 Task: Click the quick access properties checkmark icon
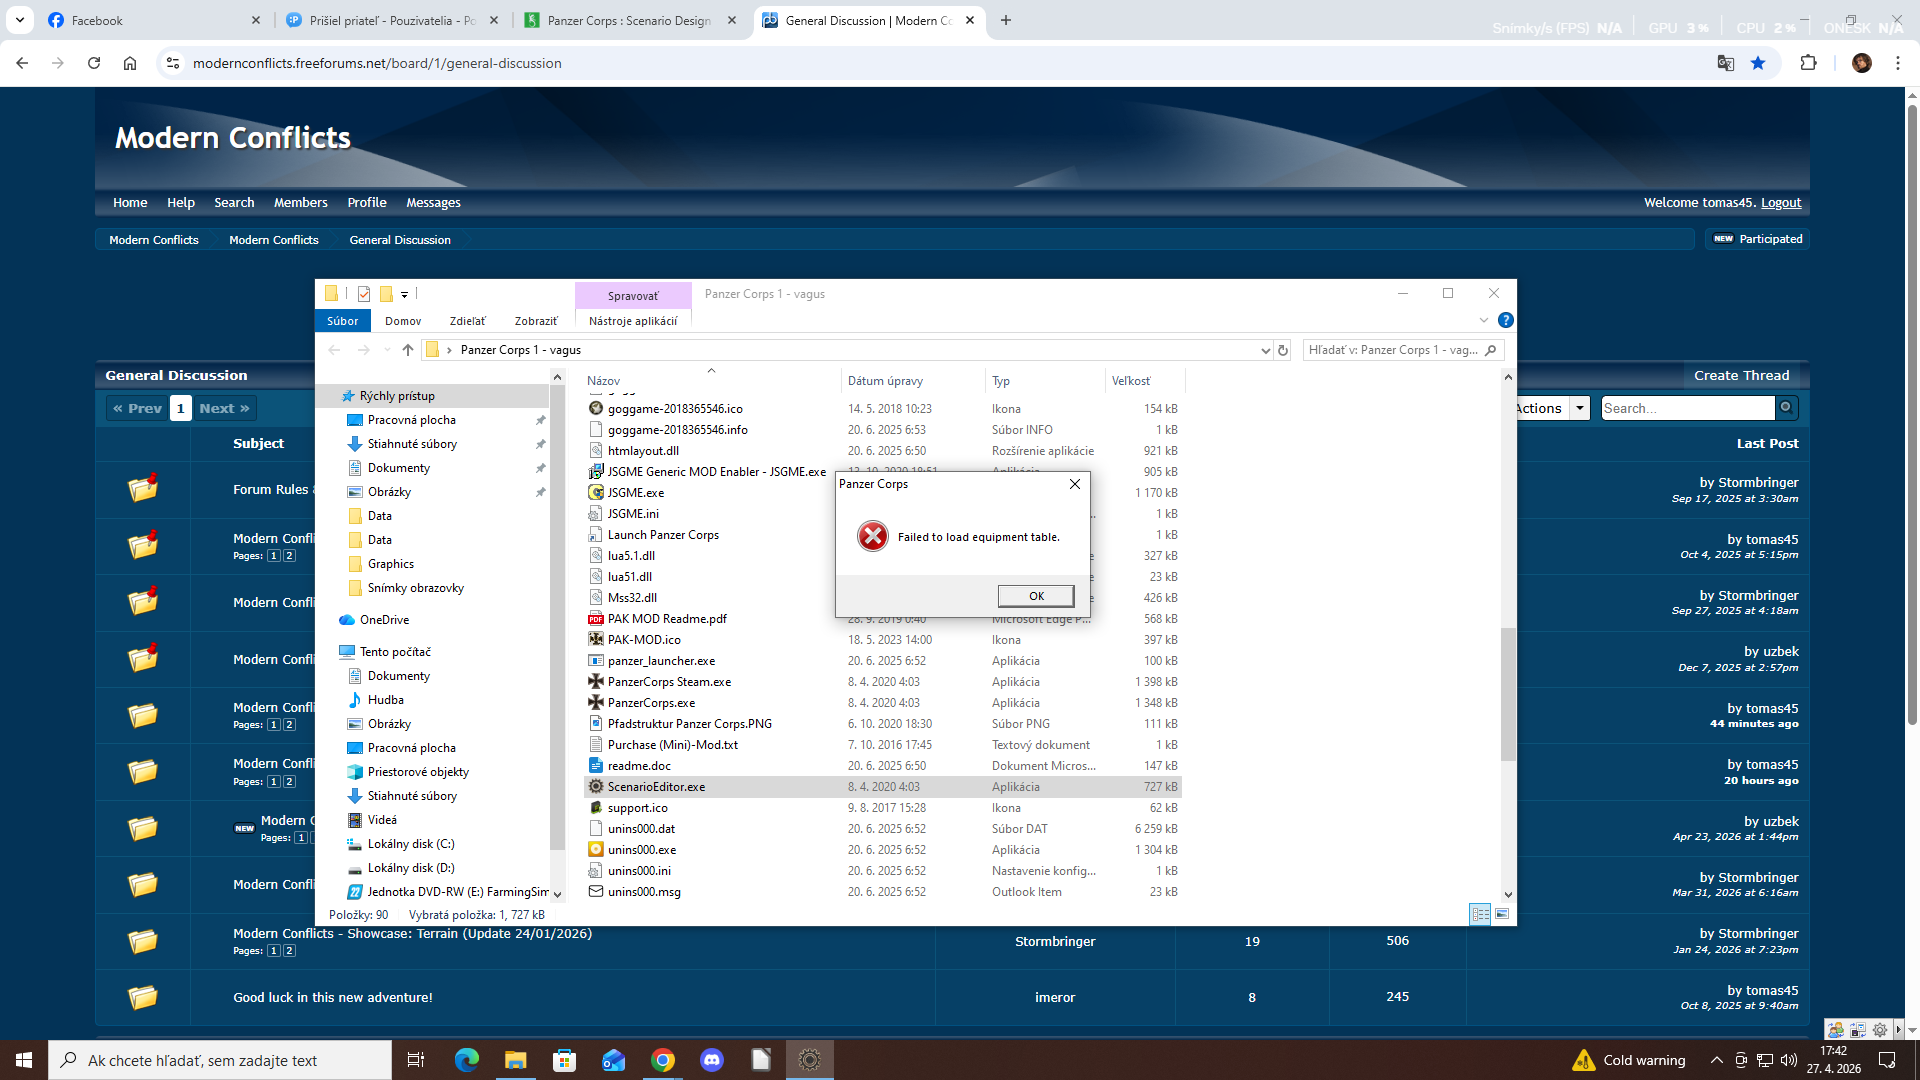pos(364,294)
